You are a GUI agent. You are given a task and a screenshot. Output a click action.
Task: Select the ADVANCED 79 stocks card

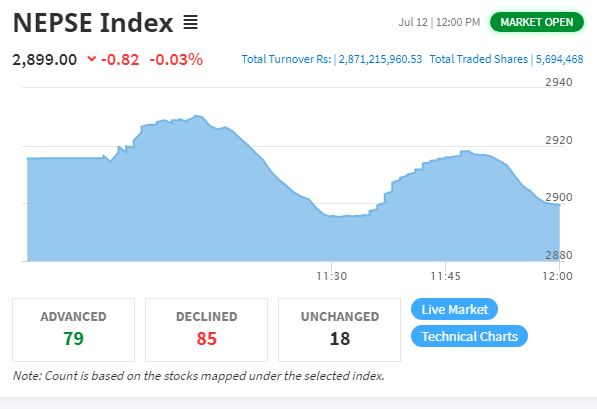pos(73,330)
